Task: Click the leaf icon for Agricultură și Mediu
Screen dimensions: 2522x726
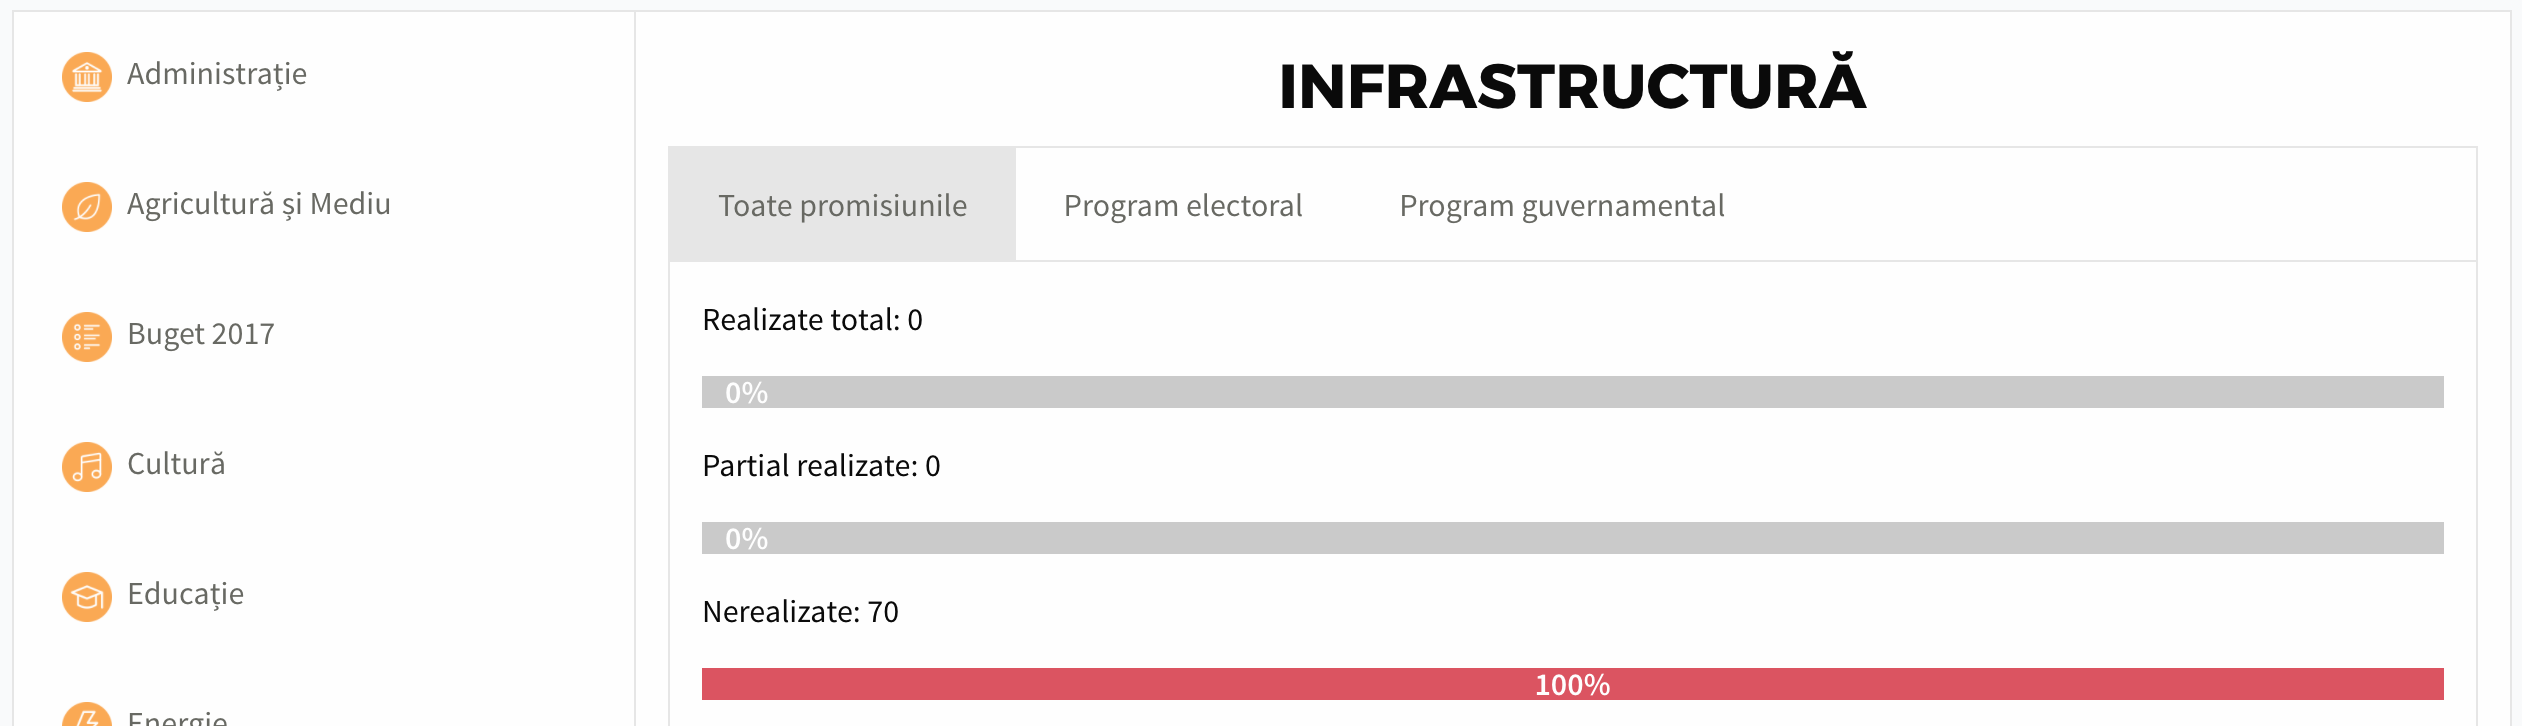Action: click(87, 207)
